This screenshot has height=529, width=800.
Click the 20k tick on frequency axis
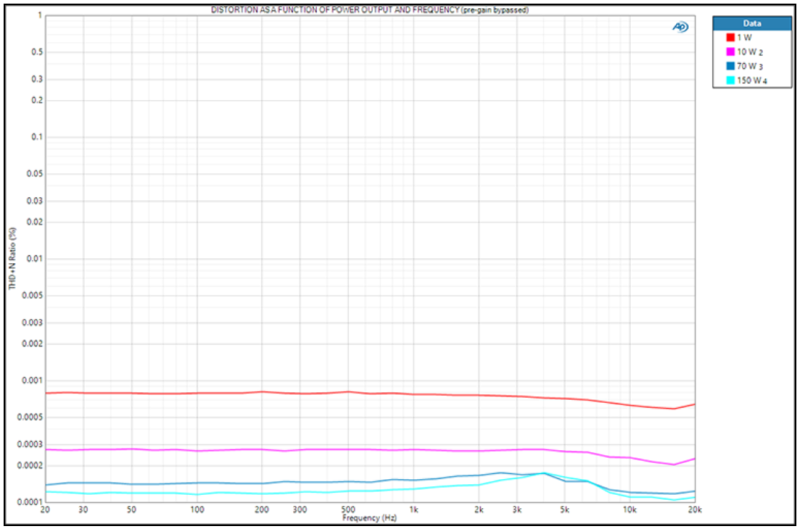click(x=692, y=510)
